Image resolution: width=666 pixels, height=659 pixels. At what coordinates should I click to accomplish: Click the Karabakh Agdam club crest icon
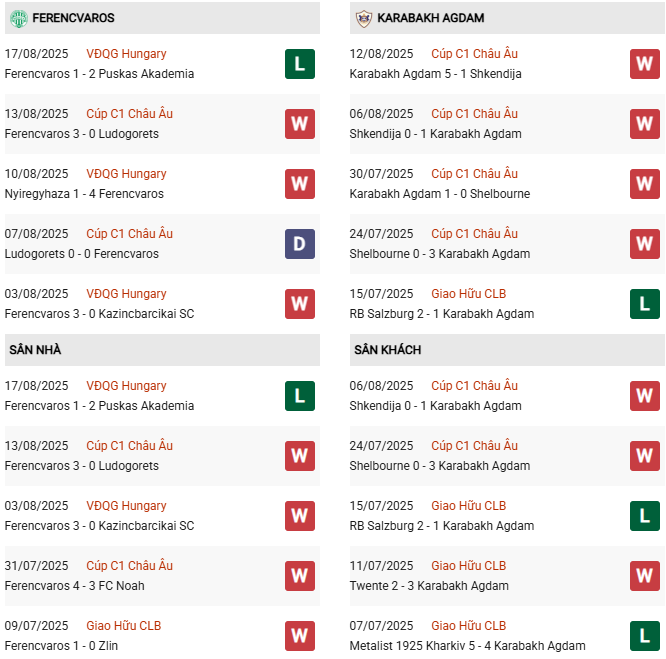click(363, 18)
